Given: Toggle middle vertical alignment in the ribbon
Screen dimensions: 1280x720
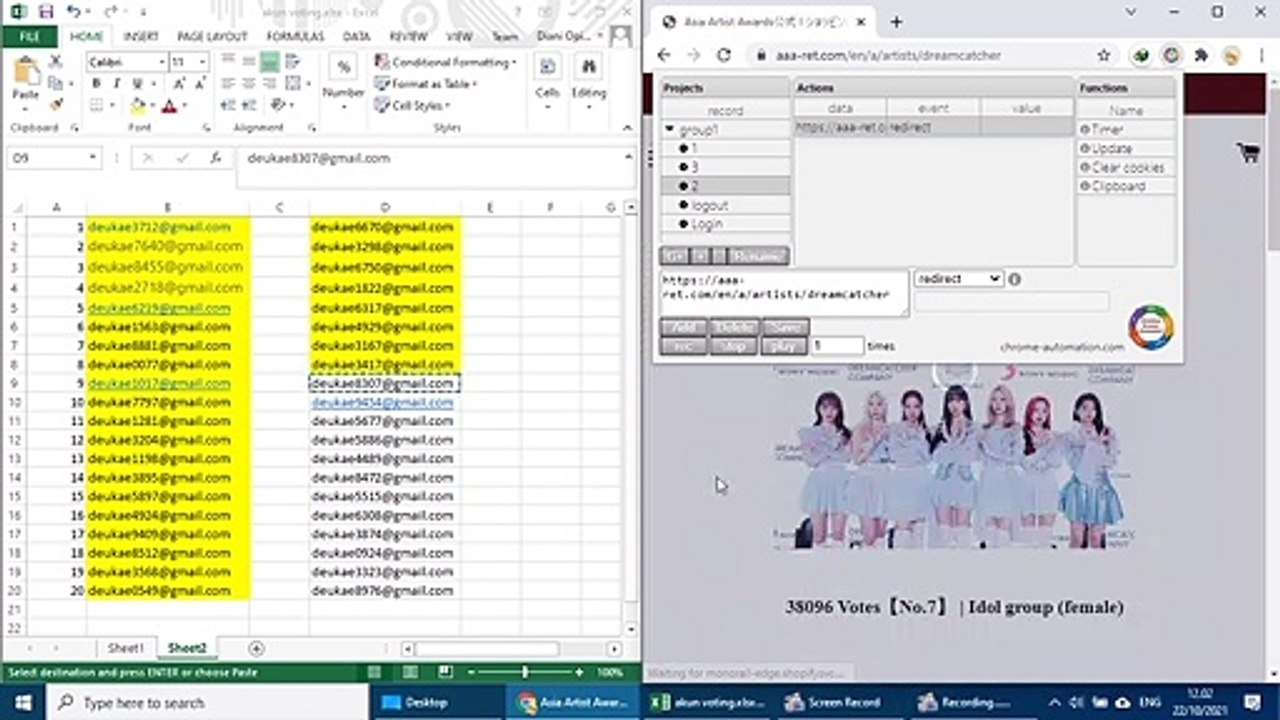Looking at the screenshot, I should [x=249, y=61].
